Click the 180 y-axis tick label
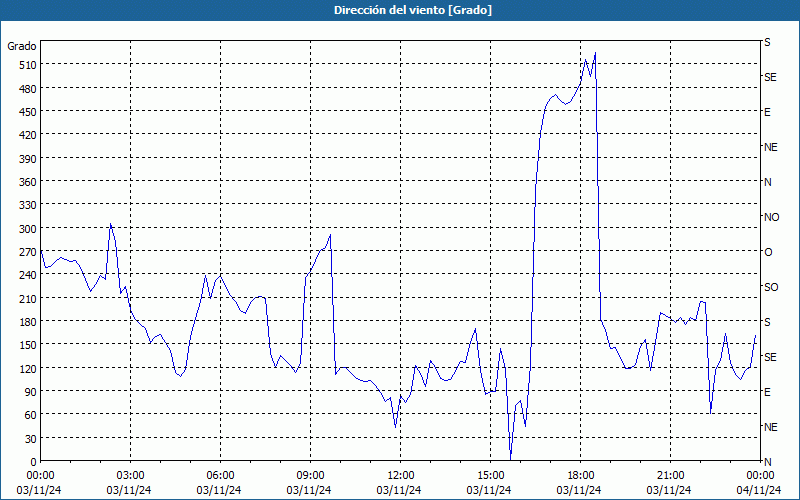The height and width of the screenshot is (500, 800). click(x=28, y=321)
